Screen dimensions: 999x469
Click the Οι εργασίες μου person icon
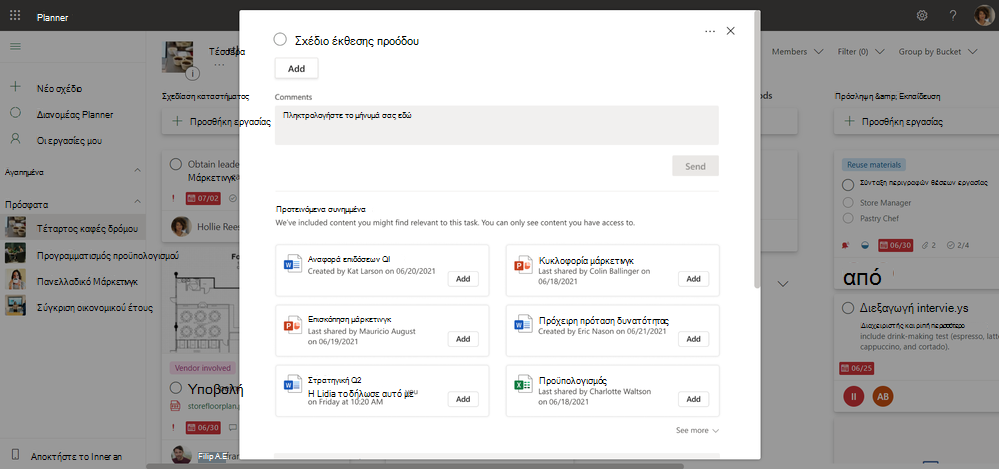tap(16, 140)
